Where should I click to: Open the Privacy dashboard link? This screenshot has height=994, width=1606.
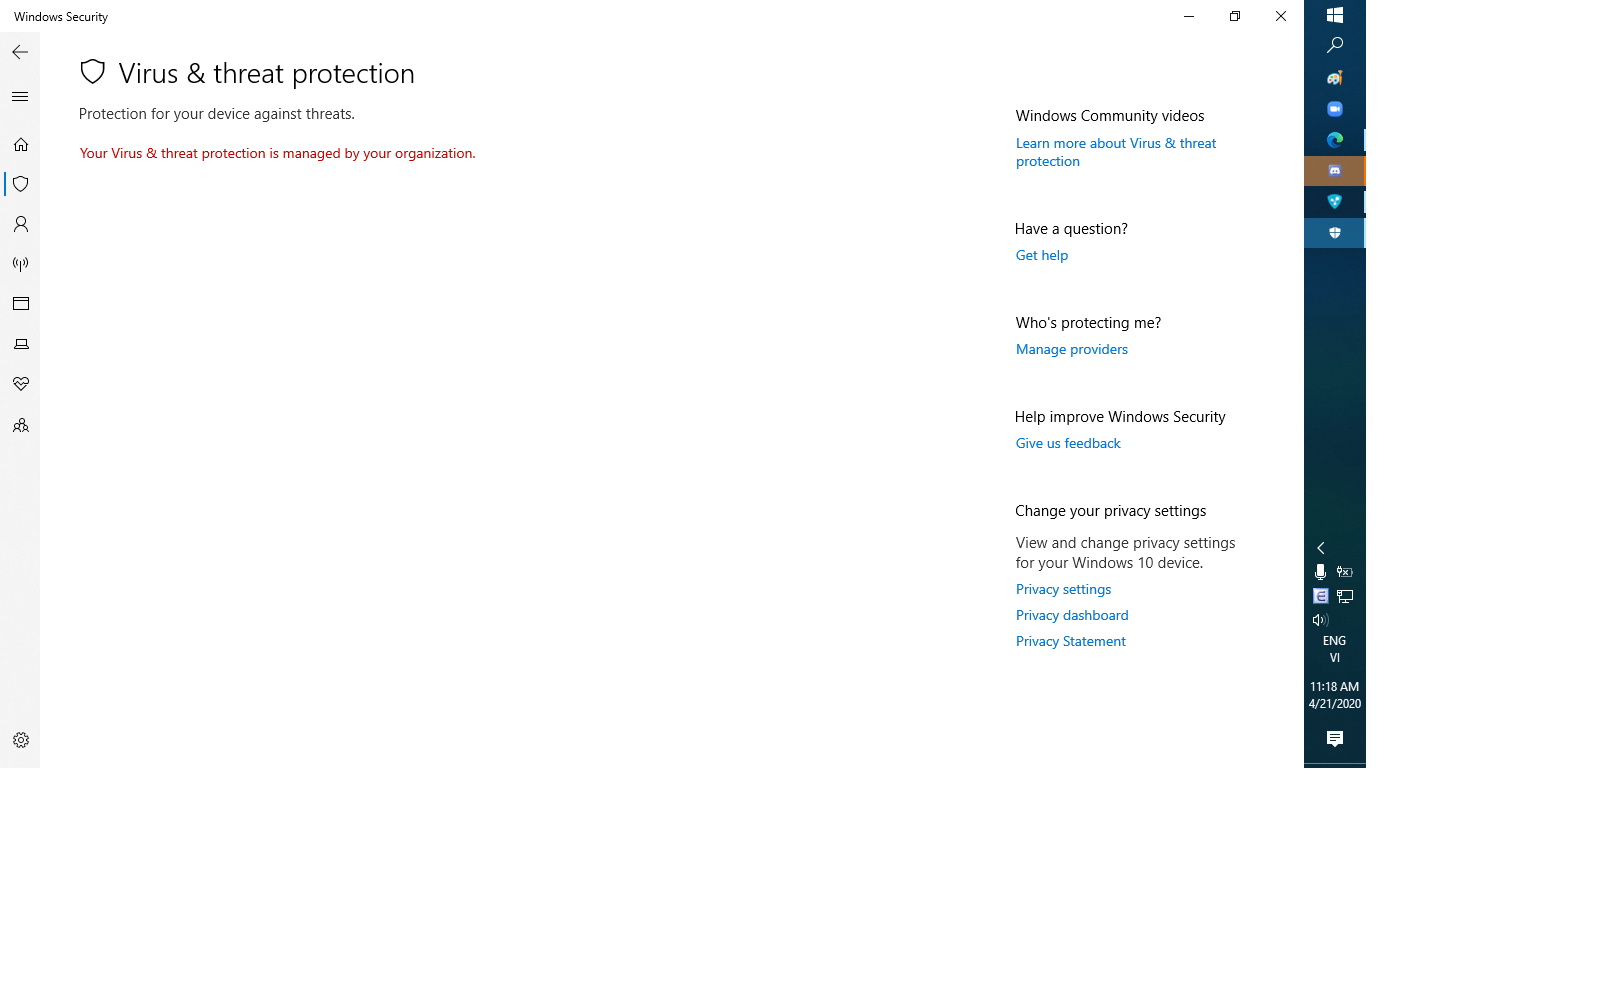(x=1072, y=615)
